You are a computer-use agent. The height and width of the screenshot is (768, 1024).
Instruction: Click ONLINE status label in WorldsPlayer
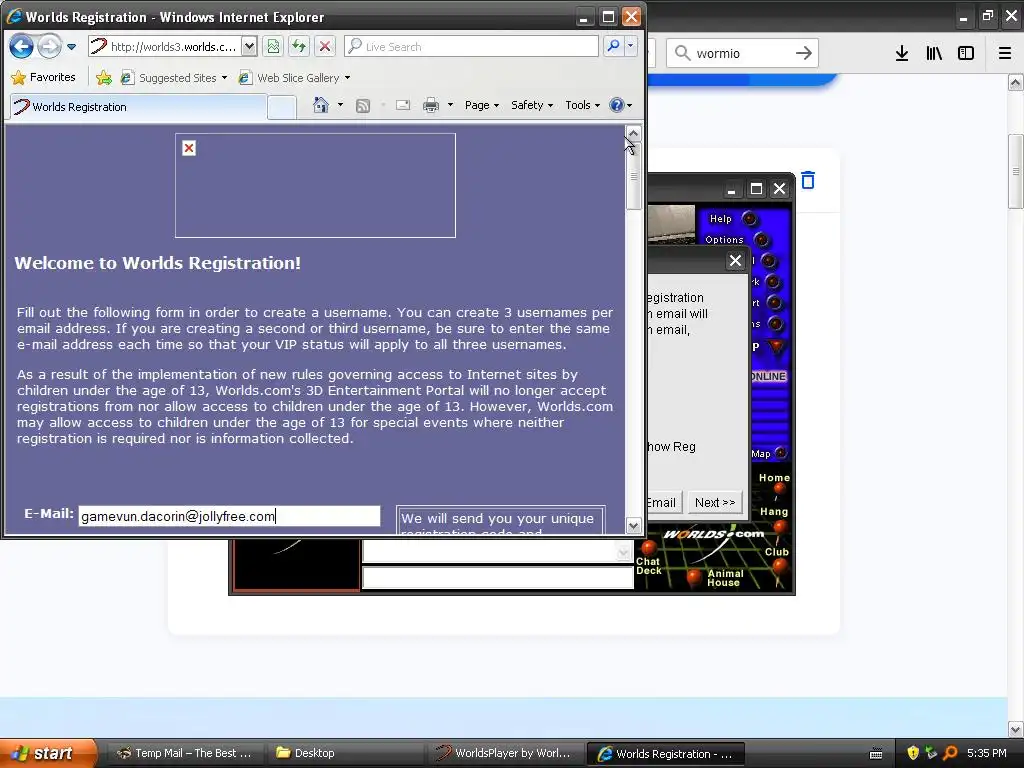tap(768, 376)
